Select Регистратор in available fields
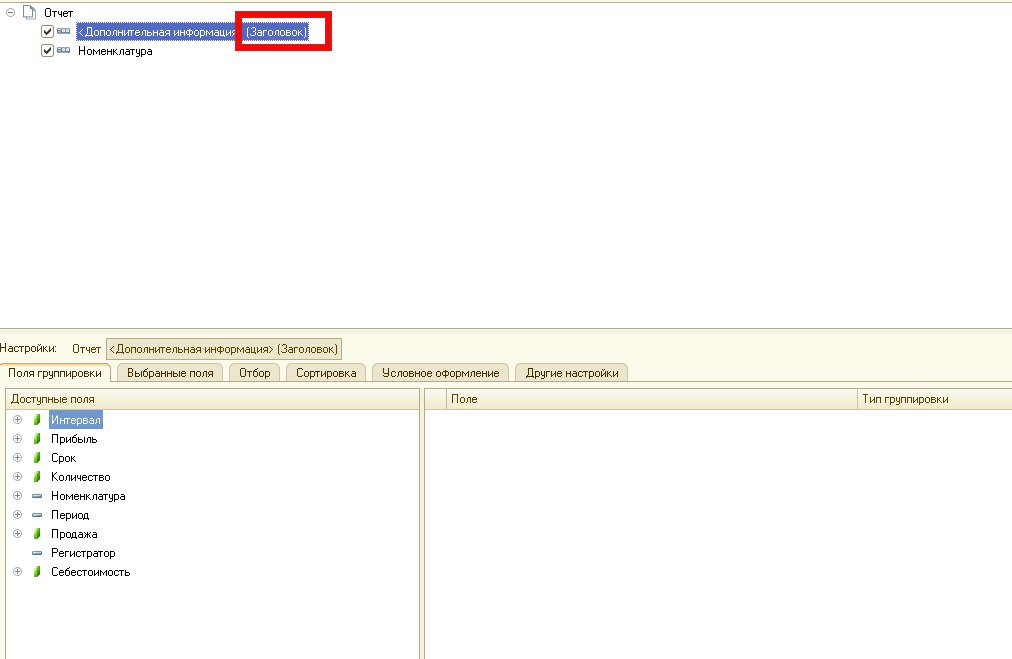The height and width of the screenshot is (659, 1012). pyautogui.click(x=83, y=553)
